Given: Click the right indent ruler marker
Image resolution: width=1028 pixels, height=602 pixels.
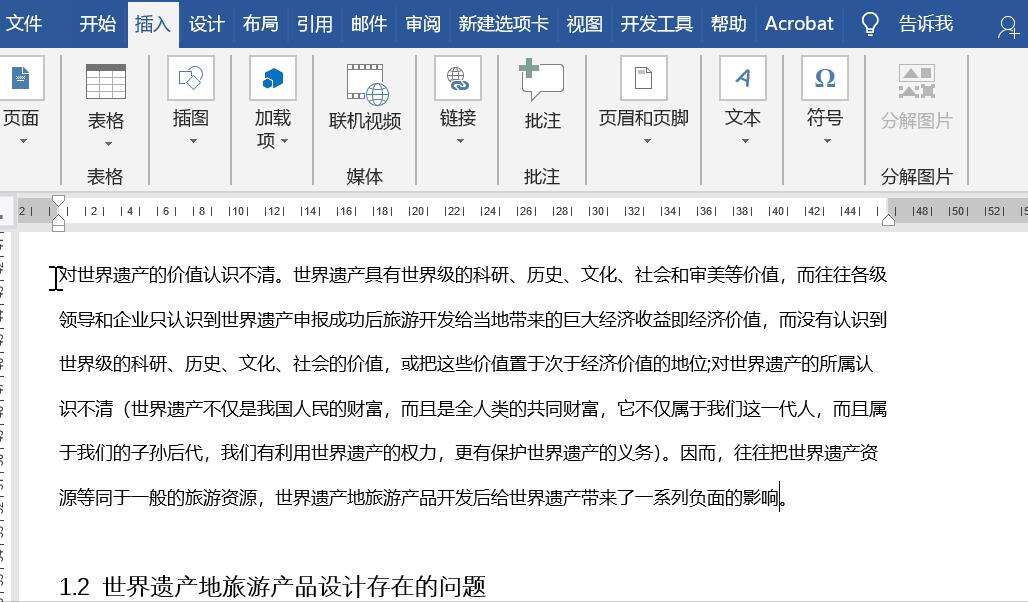Looking at the screenshot, I should [888, 220].
